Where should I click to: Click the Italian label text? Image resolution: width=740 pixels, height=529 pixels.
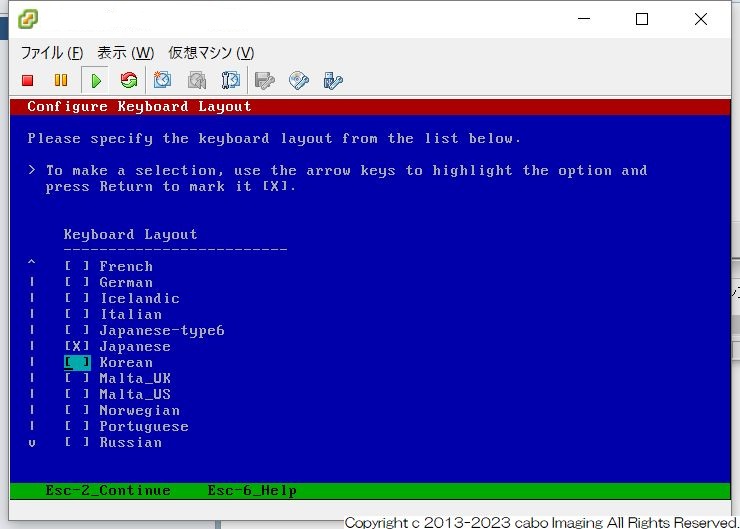(131, 315)
